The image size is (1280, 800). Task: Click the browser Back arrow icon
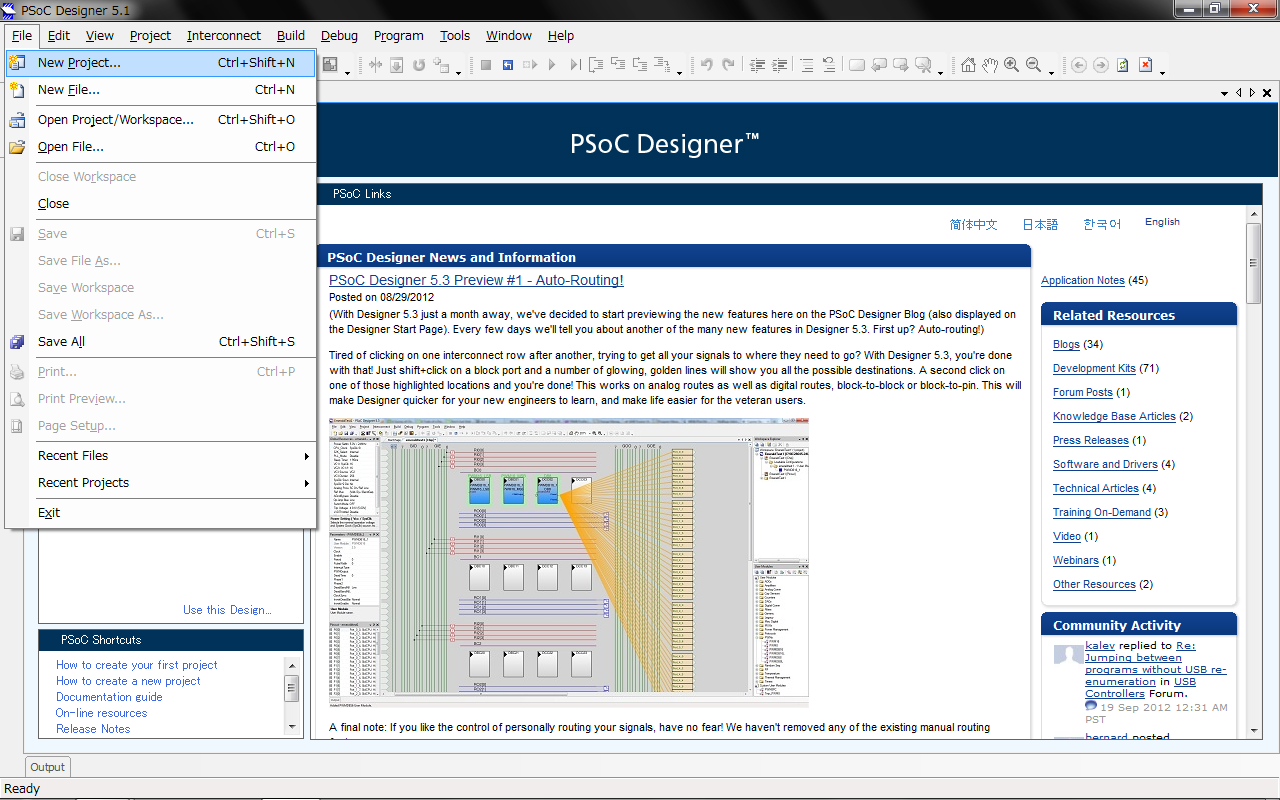(1079, 65)
